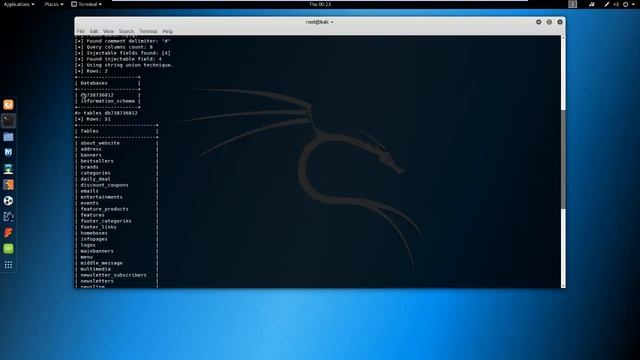Click the features table row
Image resolution: width=640 pixels, height=360 pixels.
[x=93, y=215]
